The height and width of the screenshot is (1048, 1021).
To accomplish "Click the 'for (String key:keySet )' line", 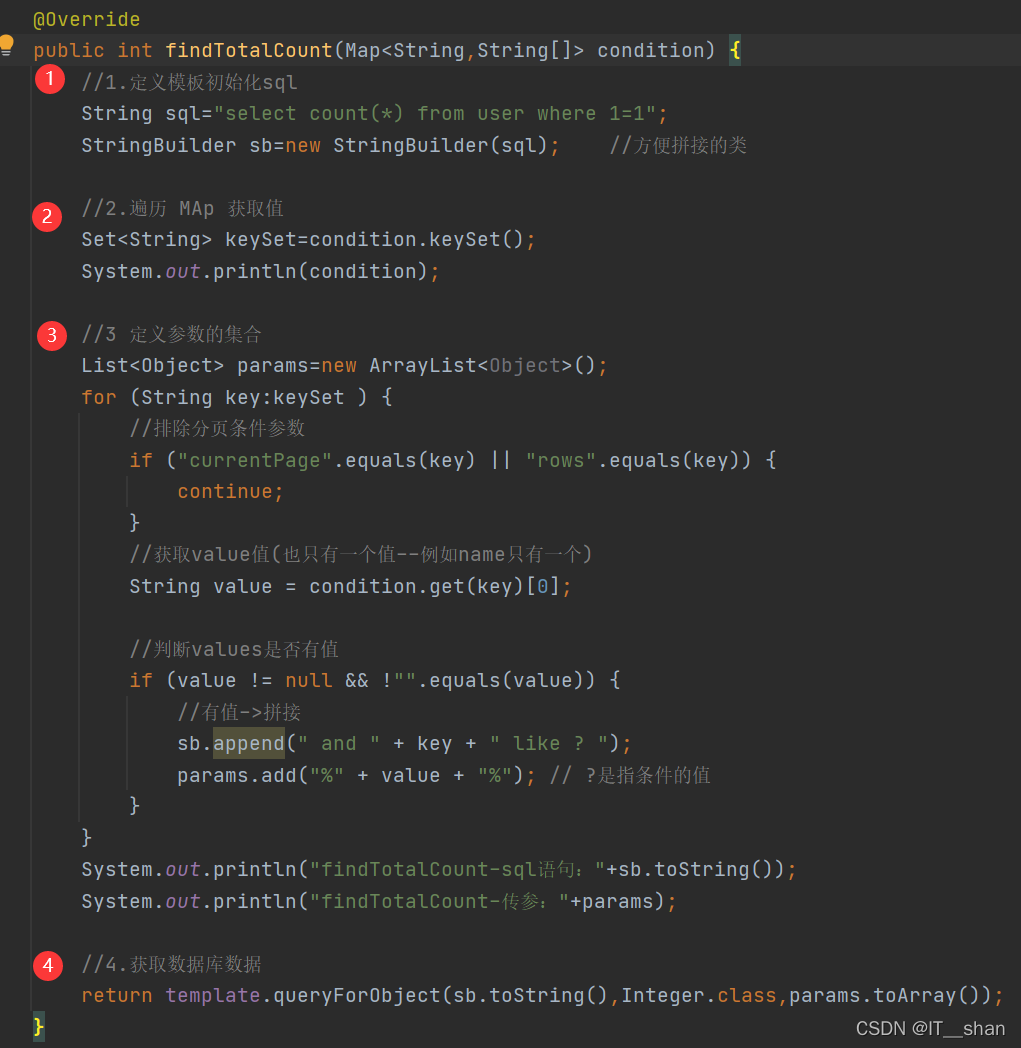I will point(237,398).
